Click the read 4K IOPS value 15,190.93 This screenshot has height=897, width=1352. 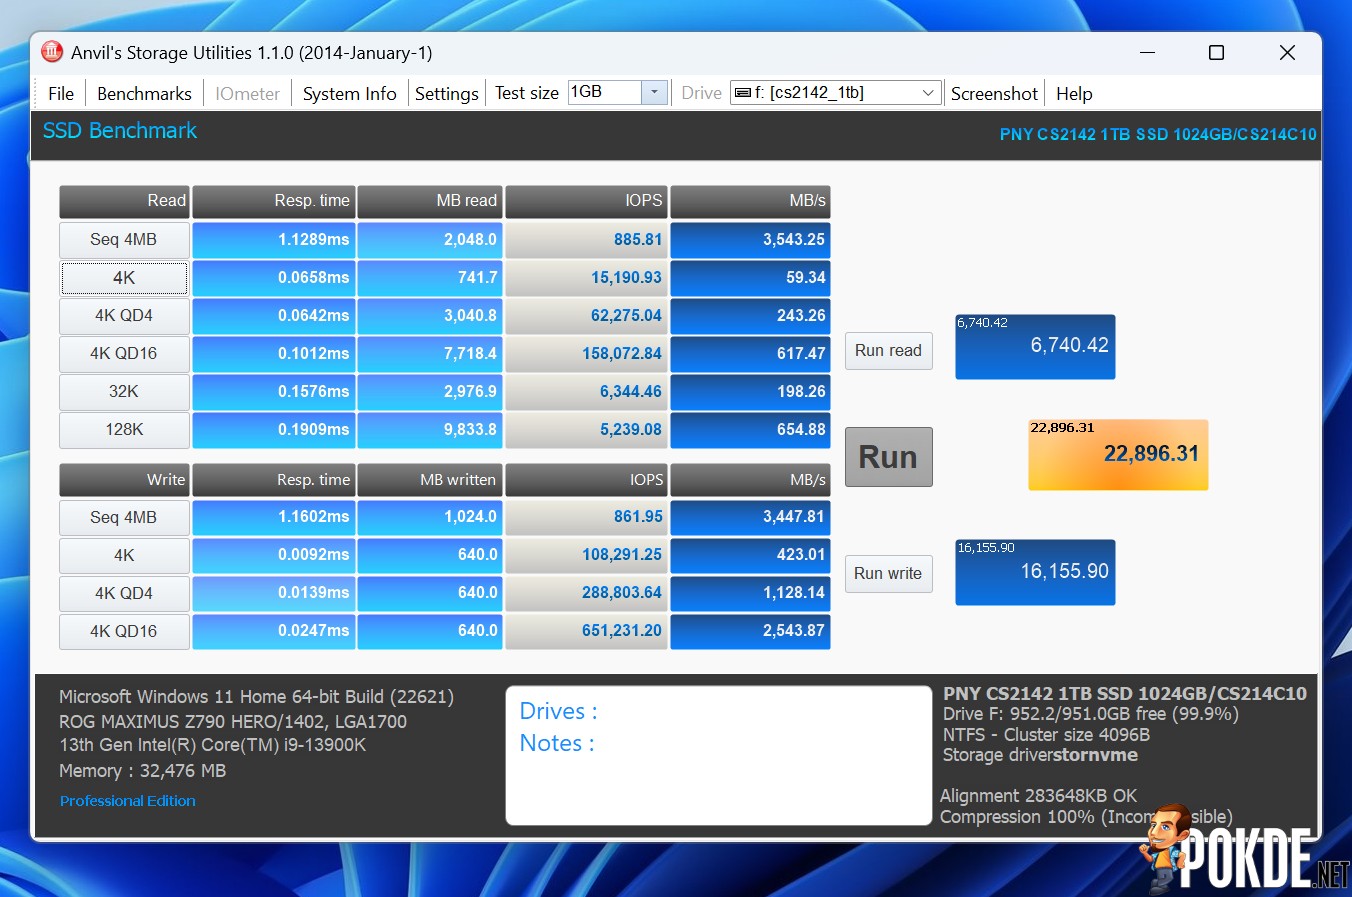pos(586,278)
